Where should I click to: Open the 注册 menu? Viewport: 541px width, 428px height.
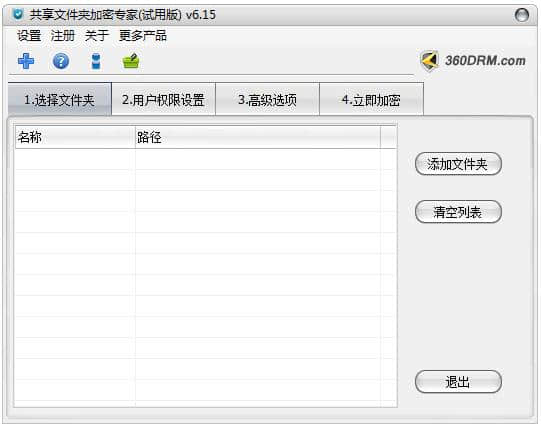coord(62,36)
